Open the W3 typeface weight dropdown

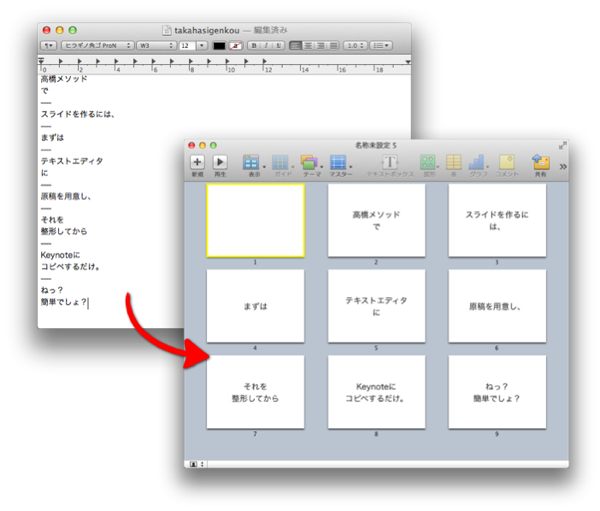[156, 46]
